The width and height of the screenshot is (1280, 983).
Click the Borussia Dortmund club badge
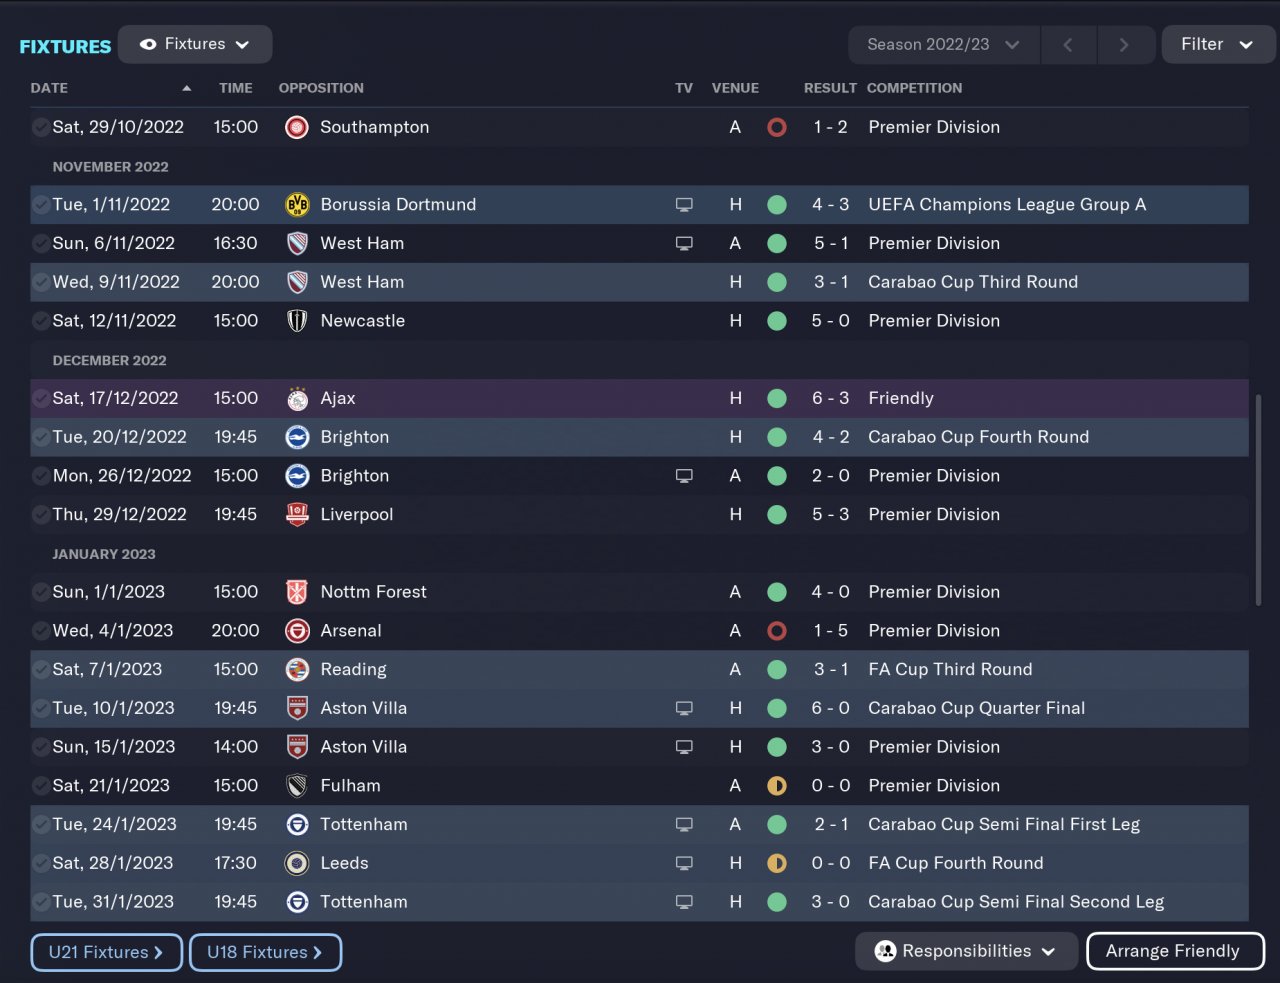297,205
